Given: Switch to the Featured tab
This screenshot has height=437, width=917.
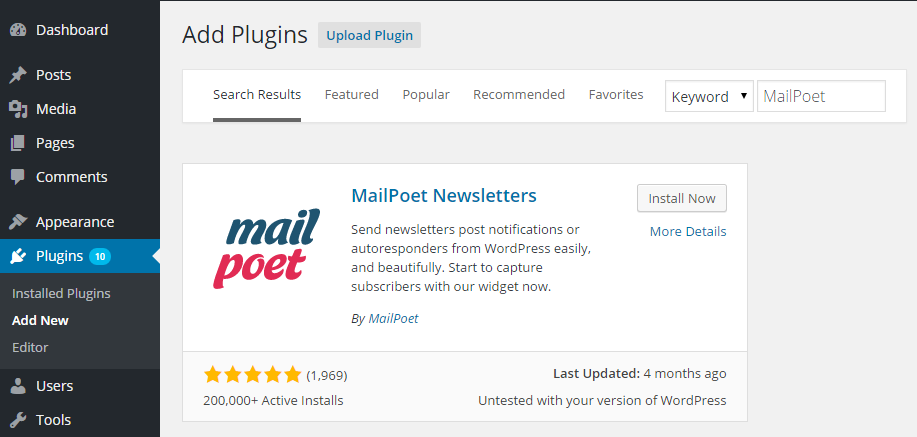Looking at the screenshot, I should pyautogui.click(x=351, y=94).
